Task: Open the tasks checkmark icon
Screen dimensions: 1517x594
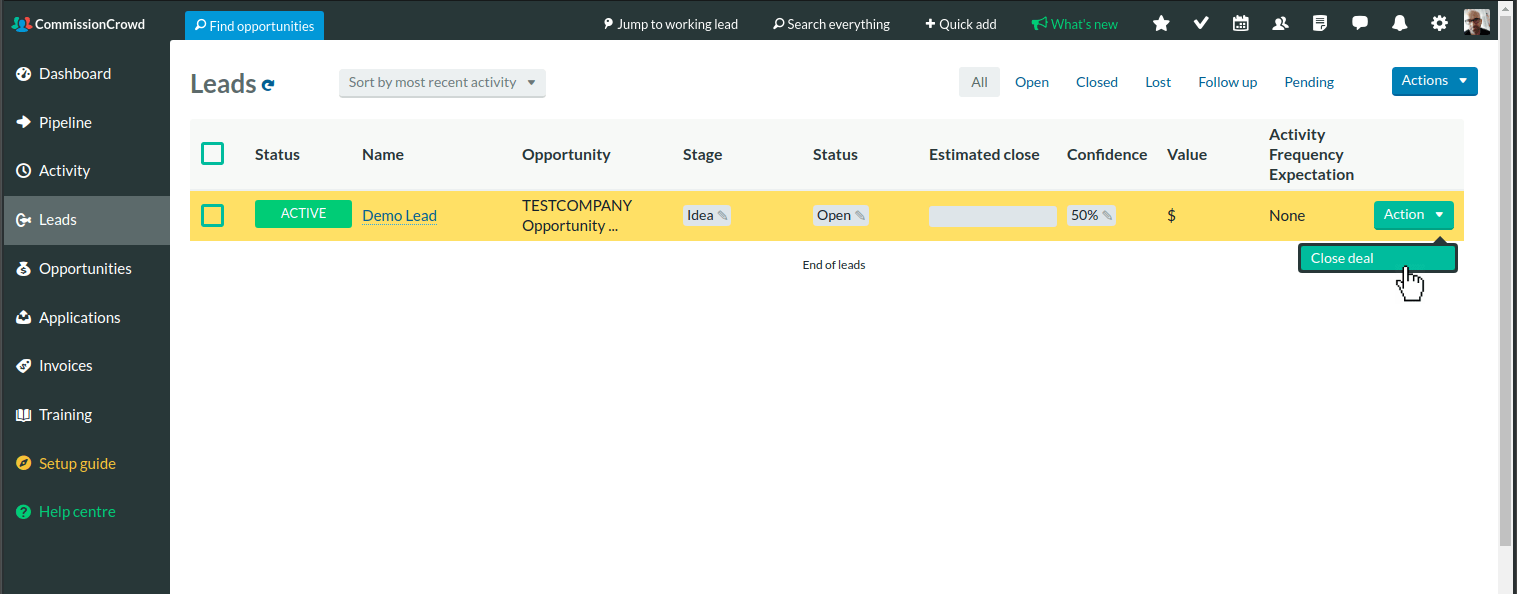Action: coord(1201,24)
